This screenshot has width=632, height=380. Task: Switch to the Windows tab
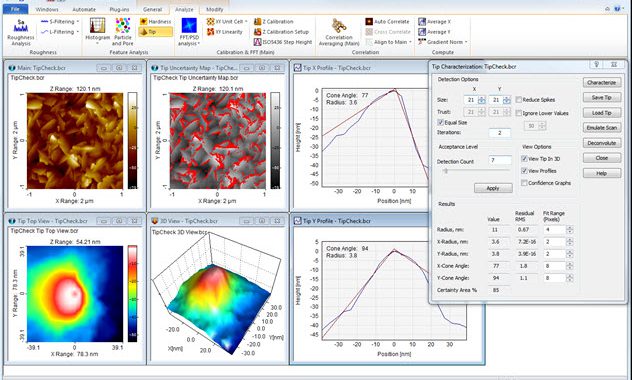(47, 9)
